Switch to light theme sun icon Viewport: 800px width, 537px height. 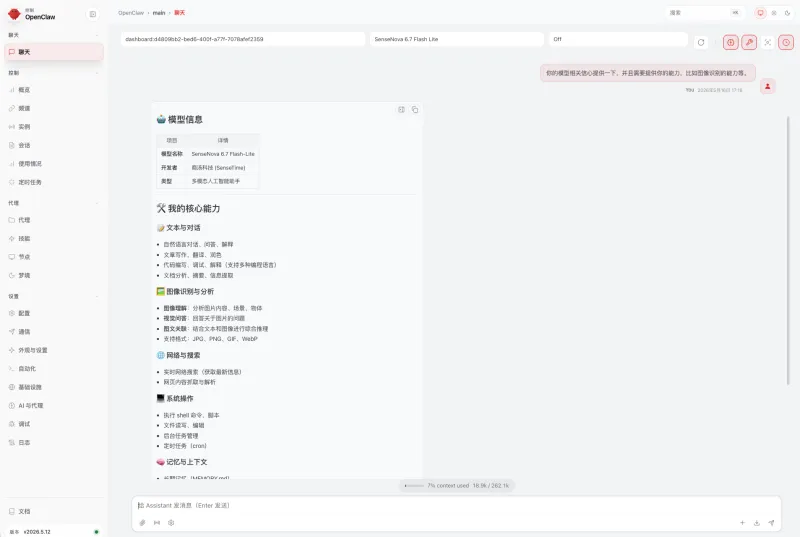774,13
